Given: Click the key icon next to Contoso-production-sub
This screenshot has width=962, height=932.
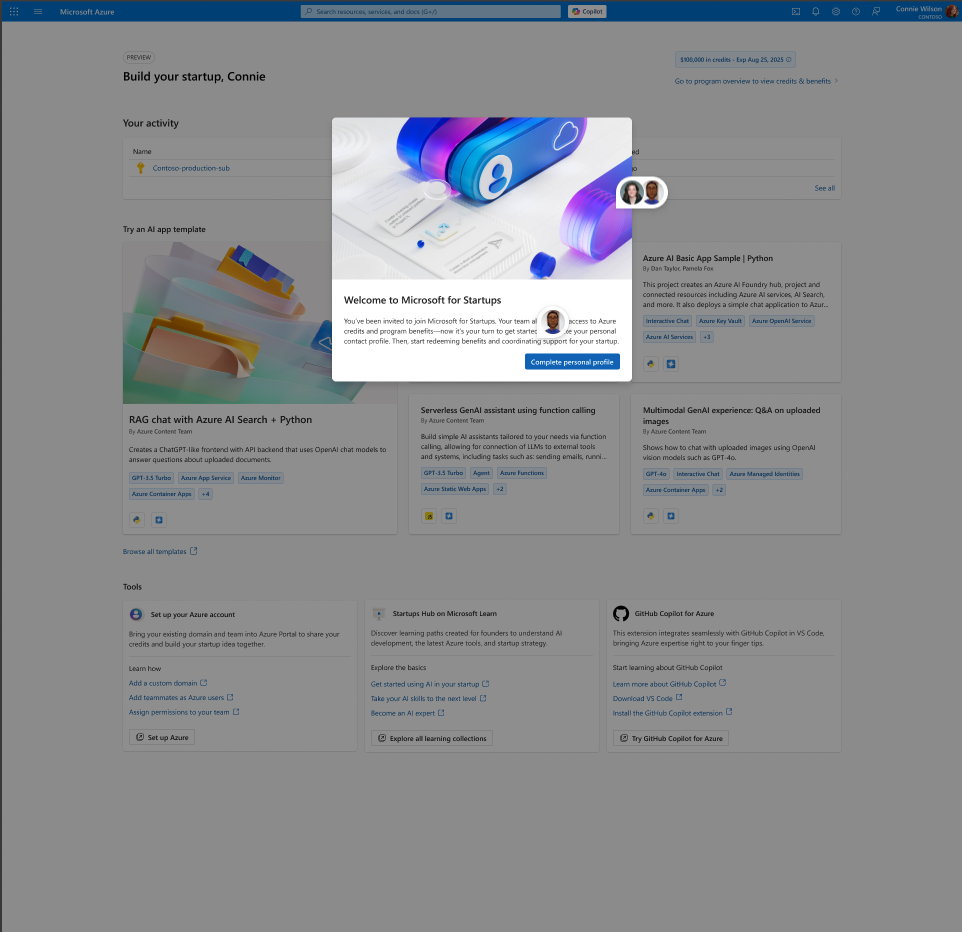Looking at the screenshot, I should point(140,168).
